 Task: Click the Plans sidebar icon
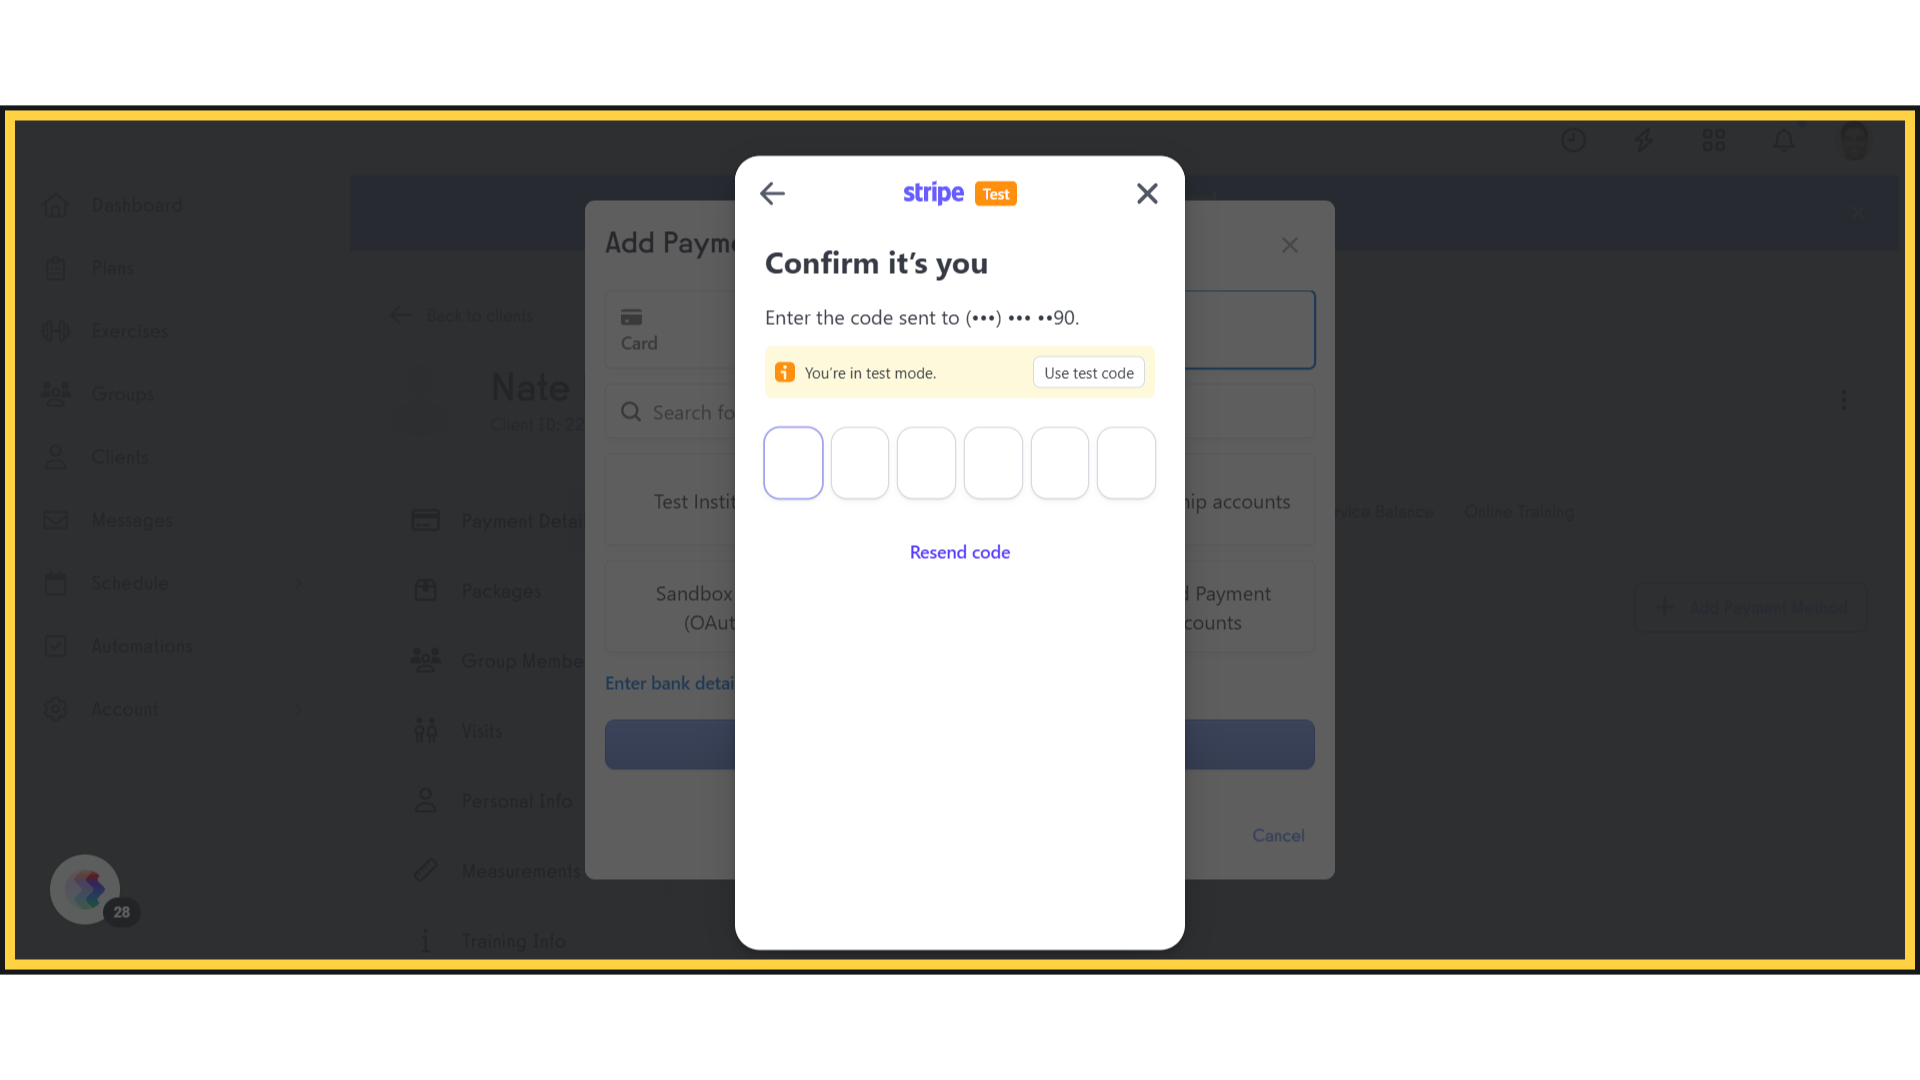point(55,268)
